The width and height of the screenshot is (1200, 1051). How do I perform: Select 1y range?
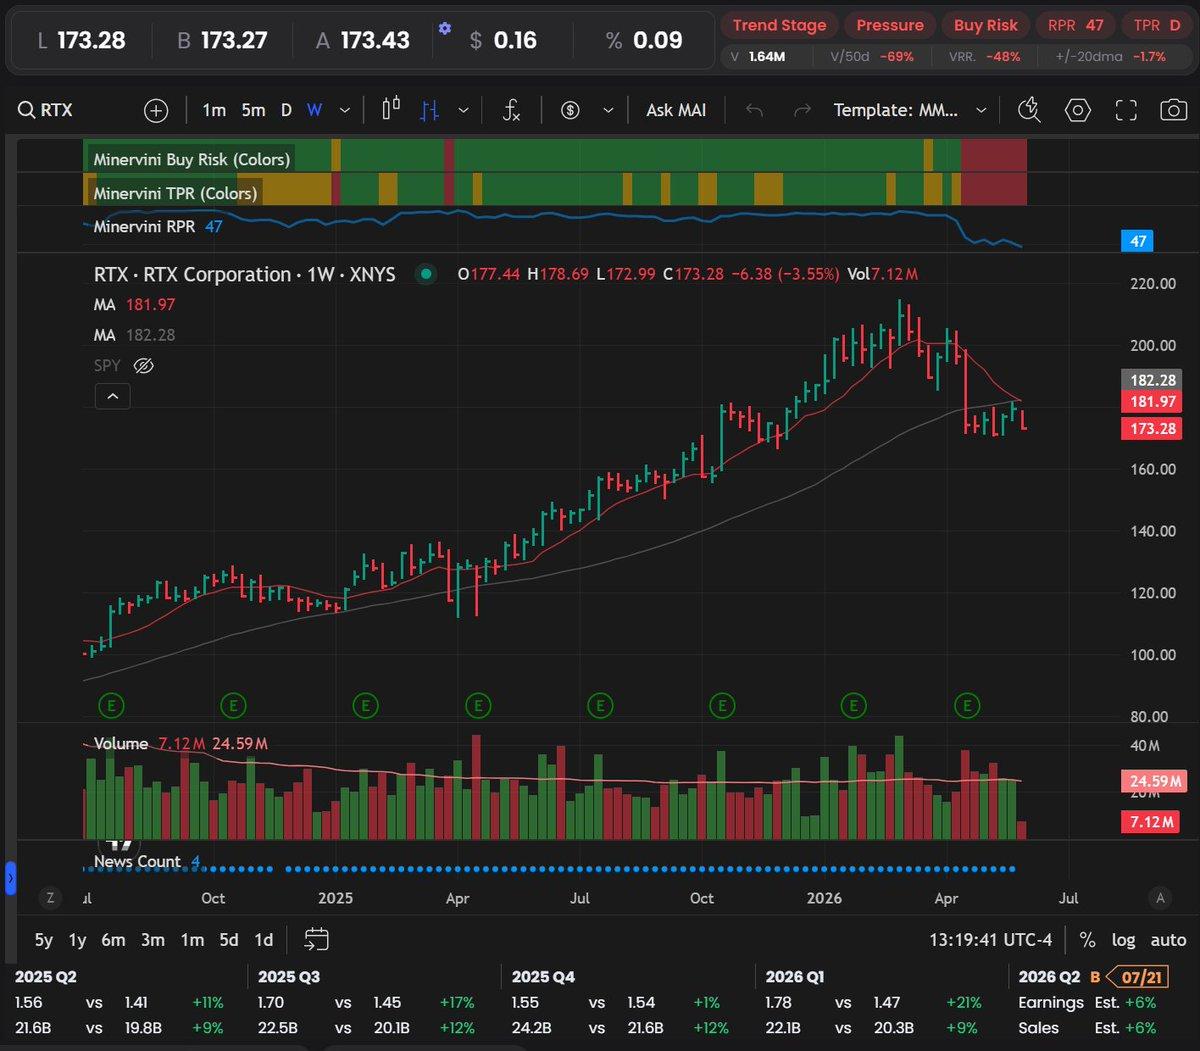pyautogui.click(x=77, y=940)
